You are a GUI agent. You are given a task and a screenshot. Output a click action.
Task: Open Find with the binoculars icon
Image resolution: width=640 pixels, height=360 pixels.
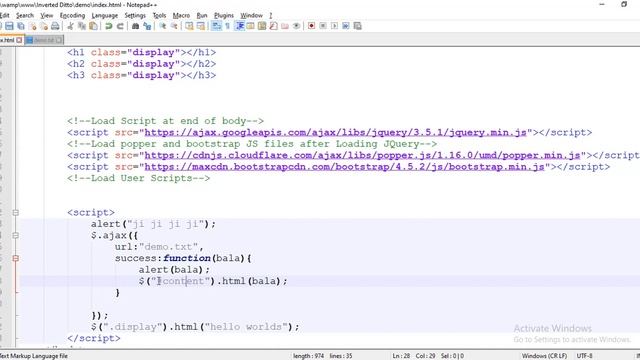136,26
